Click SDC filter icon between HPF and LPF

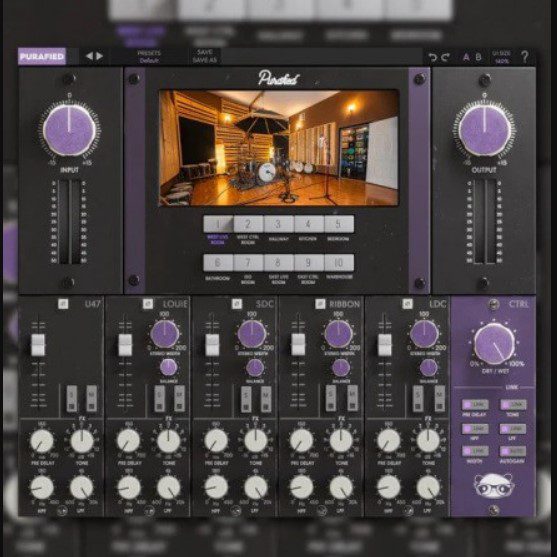pyautogui.click(x=236, y=511)
